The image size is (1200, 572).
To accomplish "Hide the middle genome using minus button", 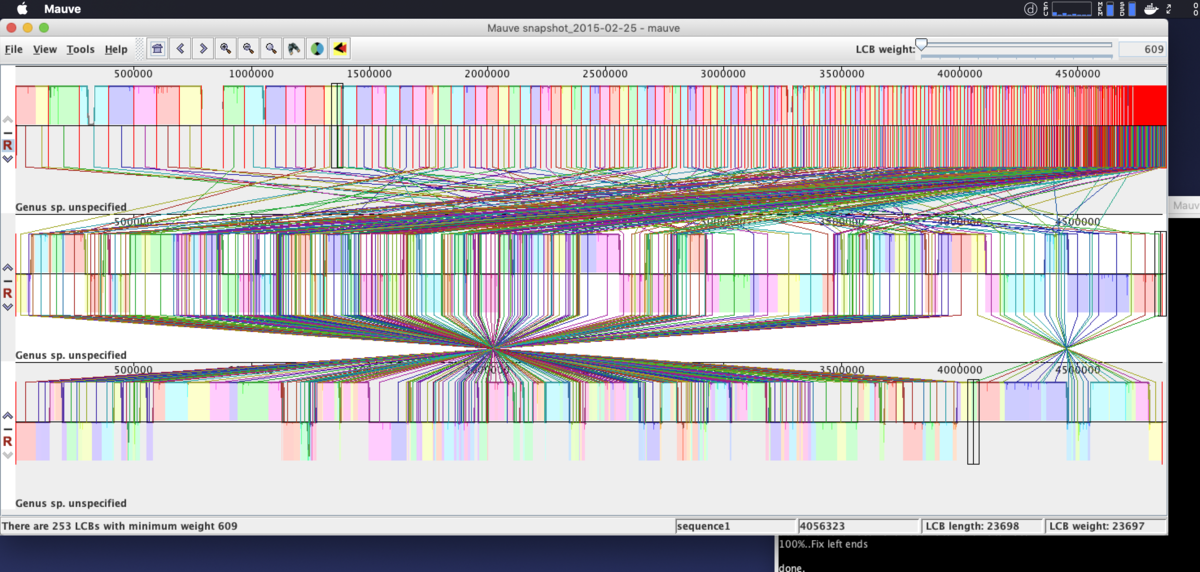I will 8,280.
